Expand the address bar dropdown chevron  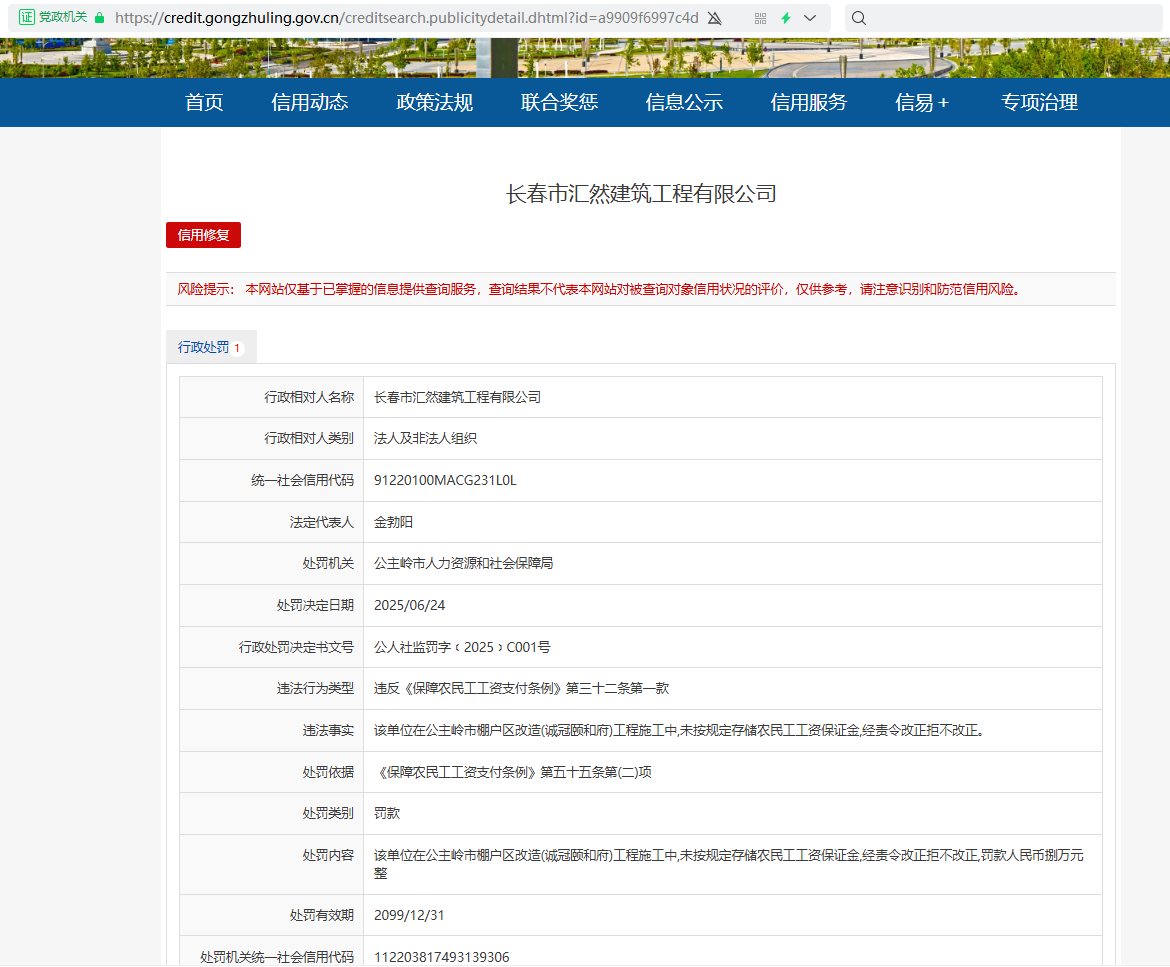tap(810, 18)
